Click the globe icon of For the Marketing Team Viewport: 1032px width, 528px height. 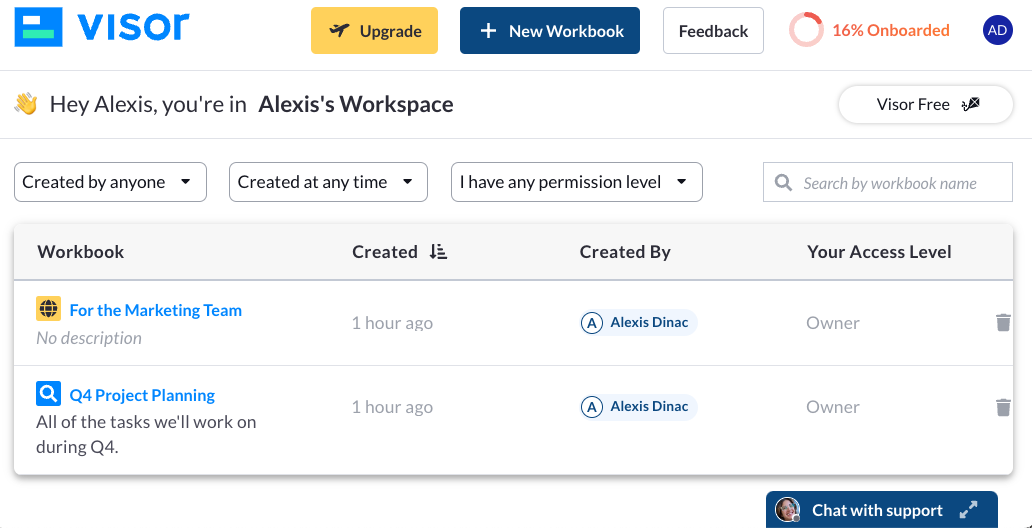(49, 309)
